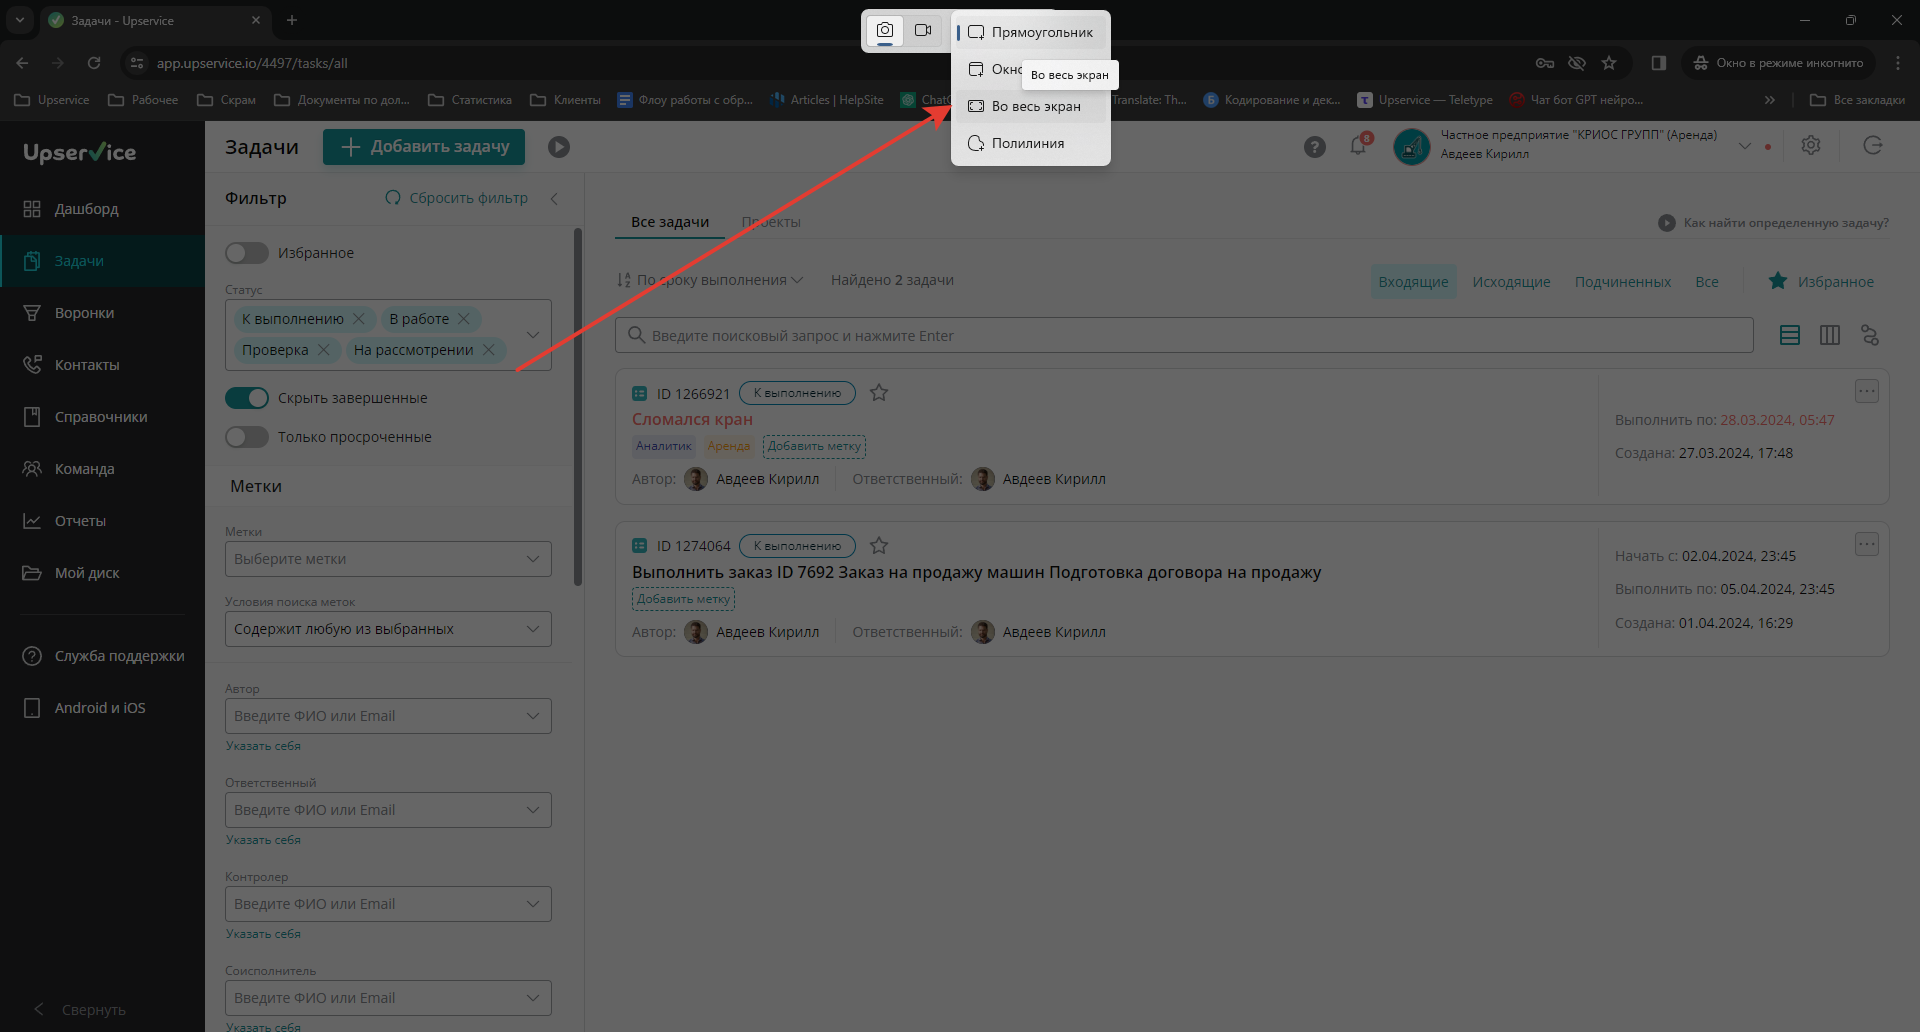Open the Соисполнитель filter dropdown
This screenshot has height=1032, width=1920.
pyautogui.click(x=388, y=998)
